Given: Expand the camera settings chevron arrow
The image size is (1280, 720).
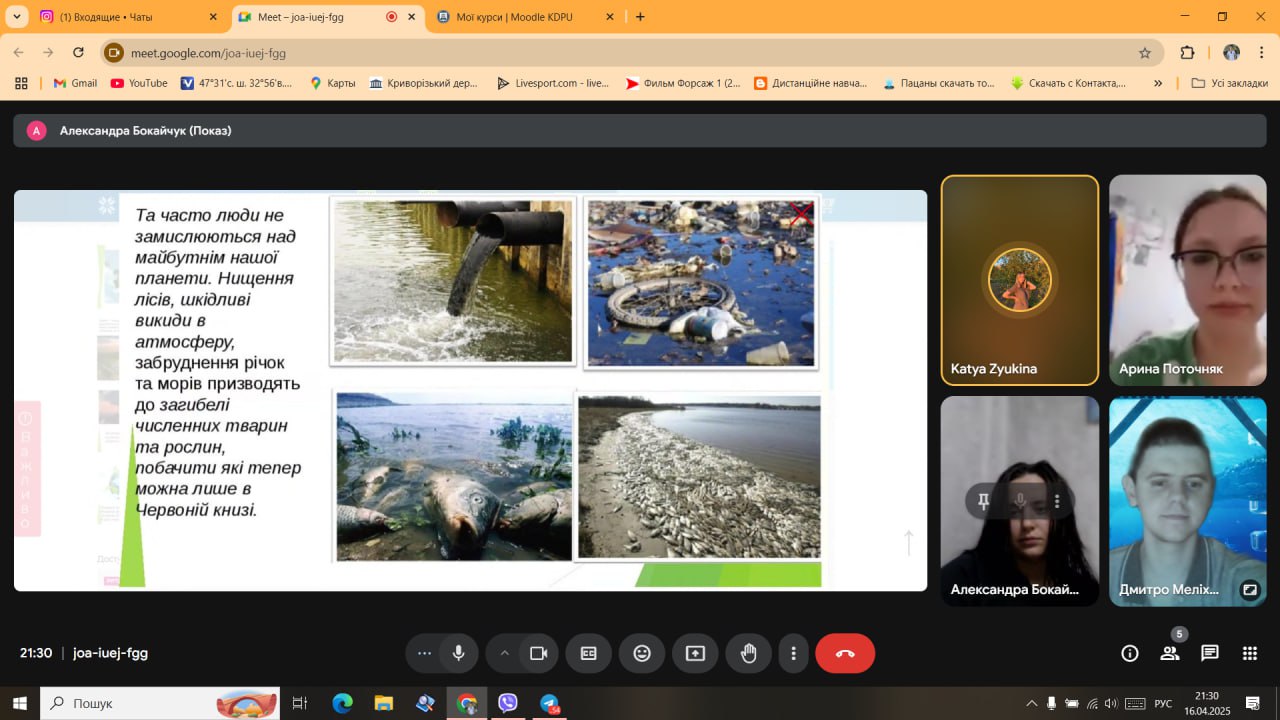Looking at the screenshot, I should (x=505, y=653).
